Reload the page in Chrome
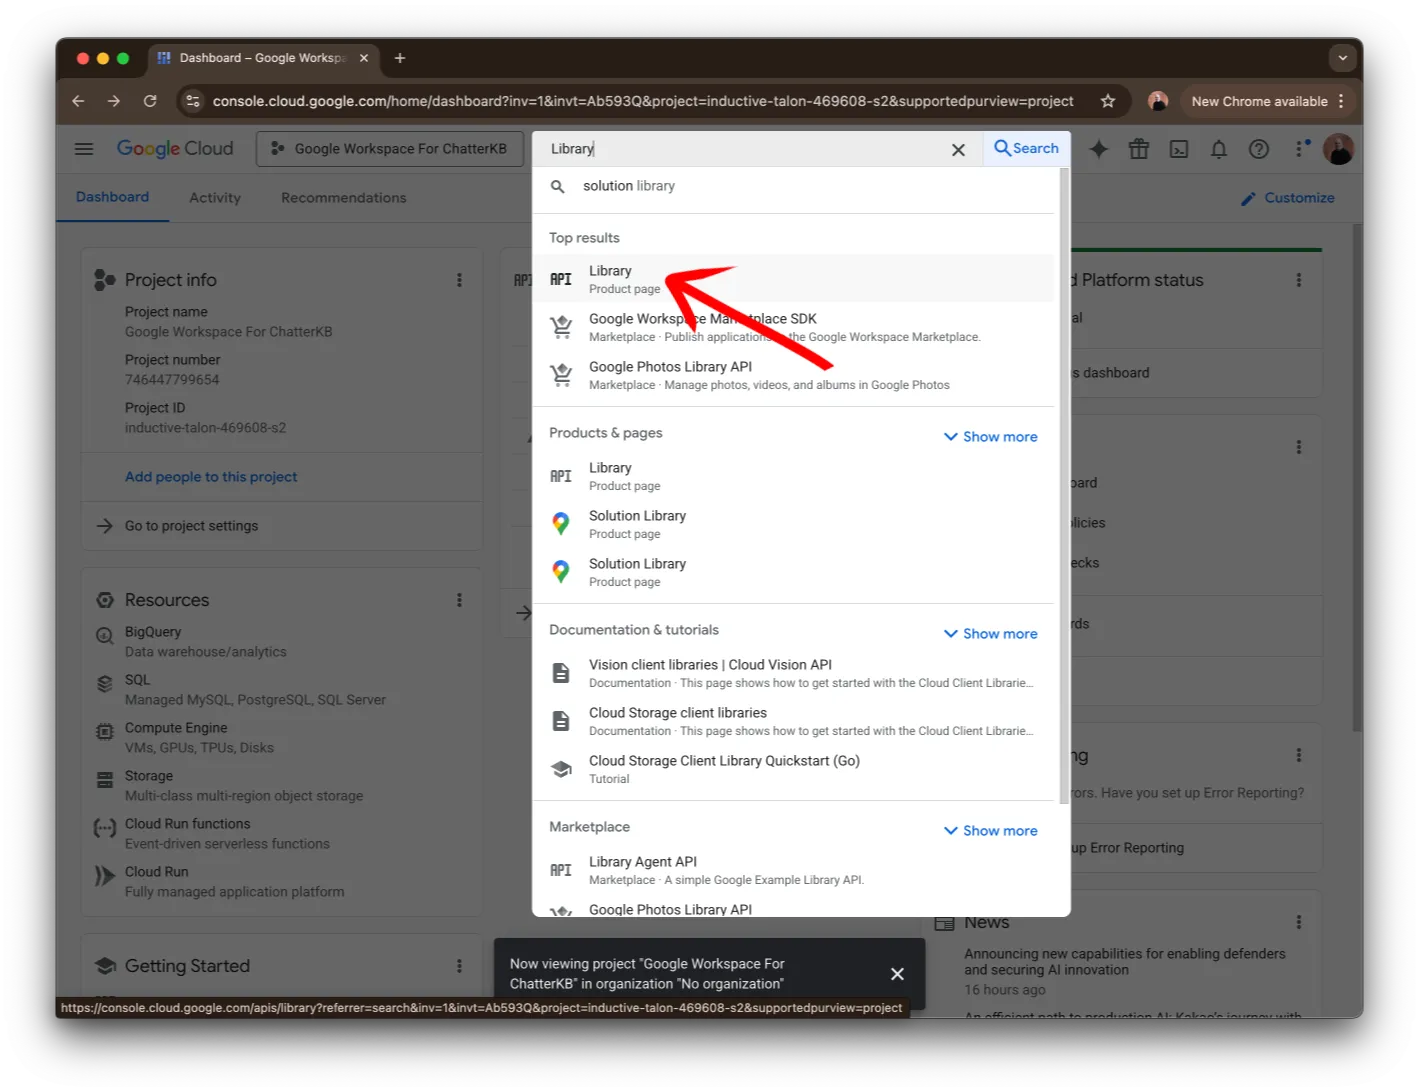This screenshot has width=1419, height=1092. (150, 101)
